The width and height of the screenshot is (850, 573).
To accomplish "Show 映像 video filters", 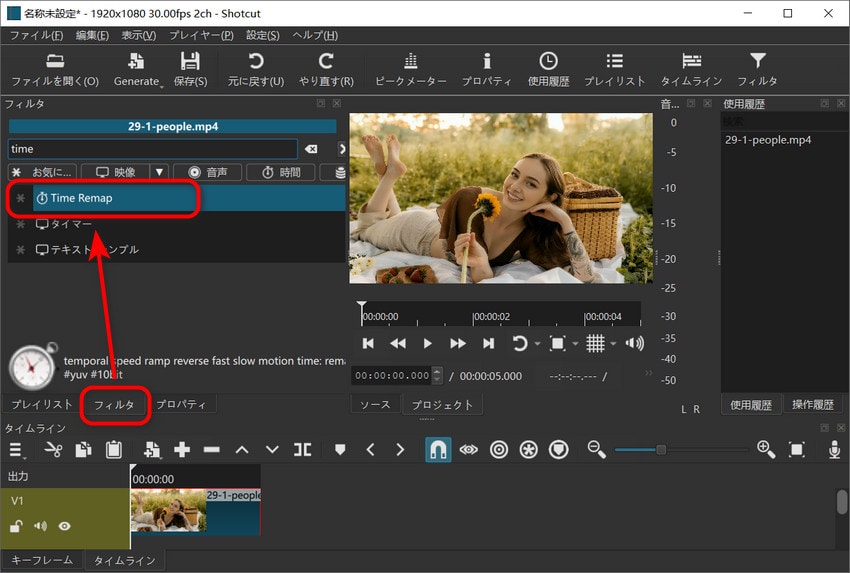I will (x=115, y=172).
